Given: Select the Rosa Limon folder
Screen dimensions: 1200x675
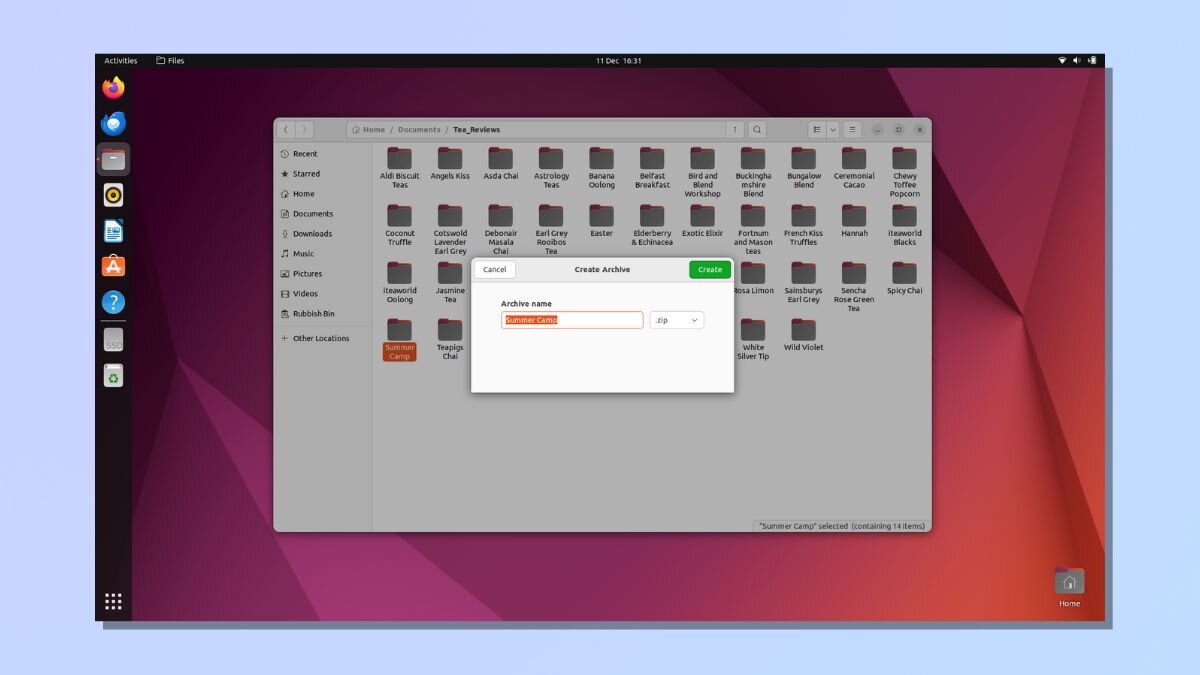Looking at the screenshot, I should pyautogui.click(x=753, y=278).
